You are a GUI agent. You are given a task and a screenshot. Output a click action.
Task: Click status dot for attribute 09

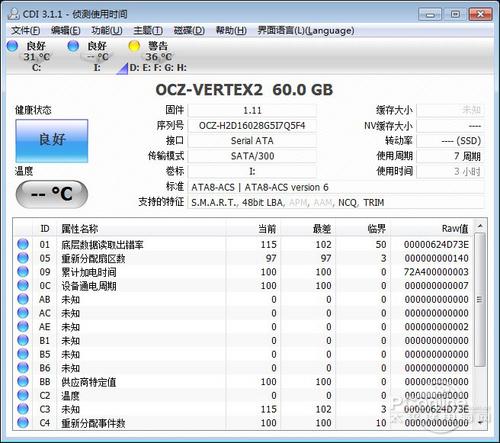click(x=23, y=271)
